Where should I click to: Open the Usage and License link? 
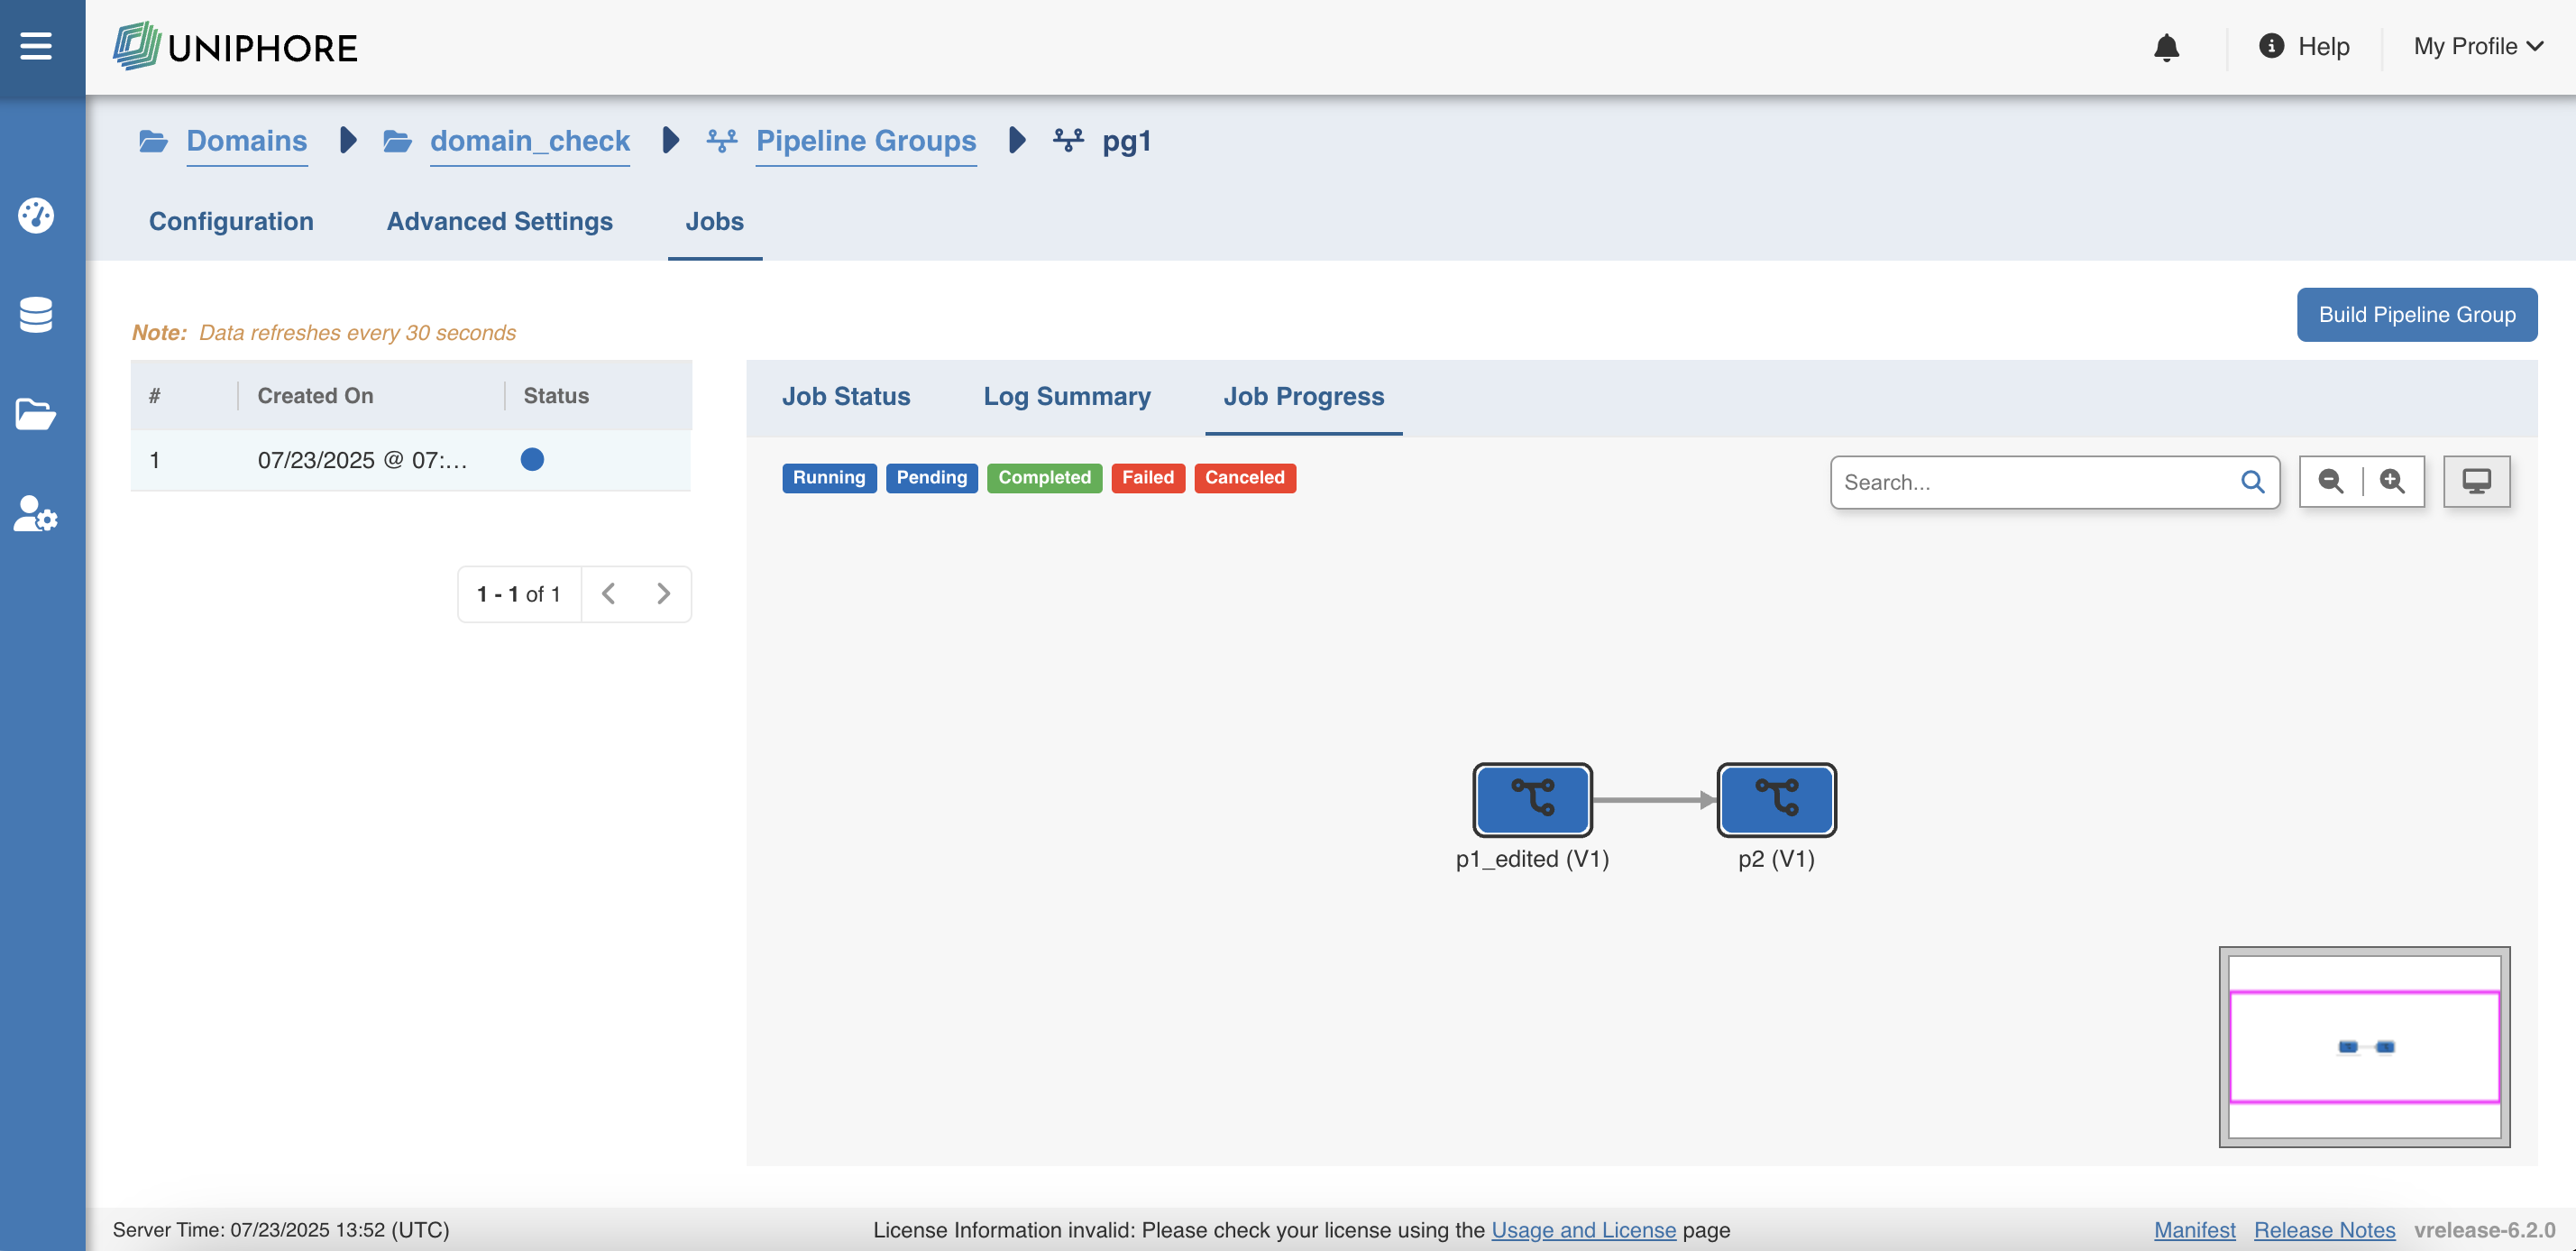1584,1230
